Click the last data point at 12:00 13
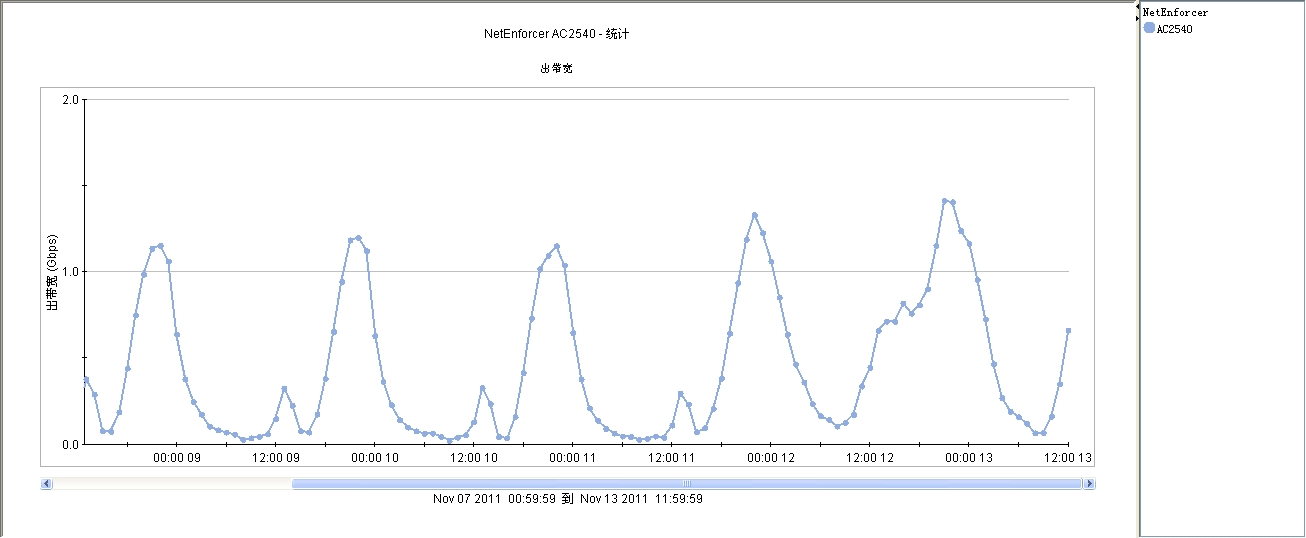The width and height of the screenshot is (1306, 538). [x=1068, y=330]
